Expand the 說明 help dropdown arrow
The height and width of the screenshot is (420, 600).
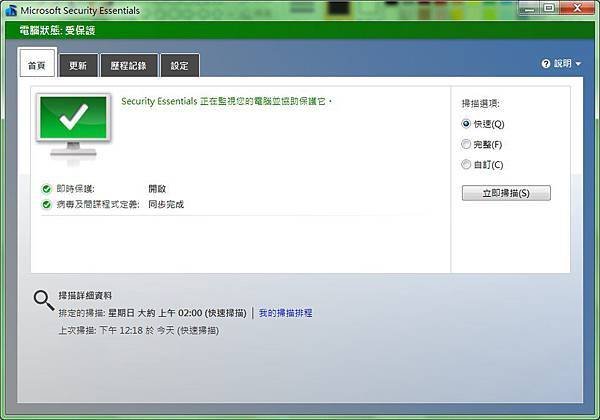click(x=578, y=64)
